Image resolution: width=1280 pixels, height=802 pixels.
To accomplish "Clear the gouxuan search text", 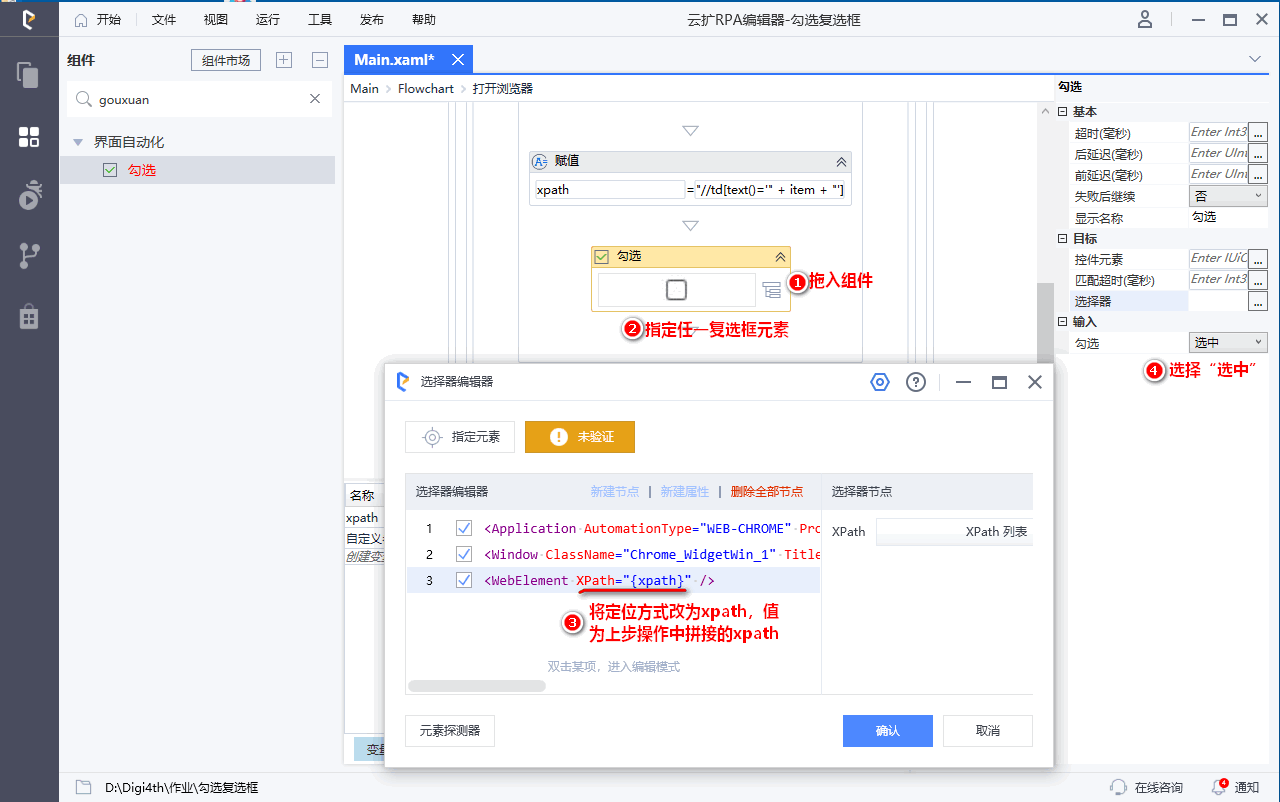I will tap(315, 99).
